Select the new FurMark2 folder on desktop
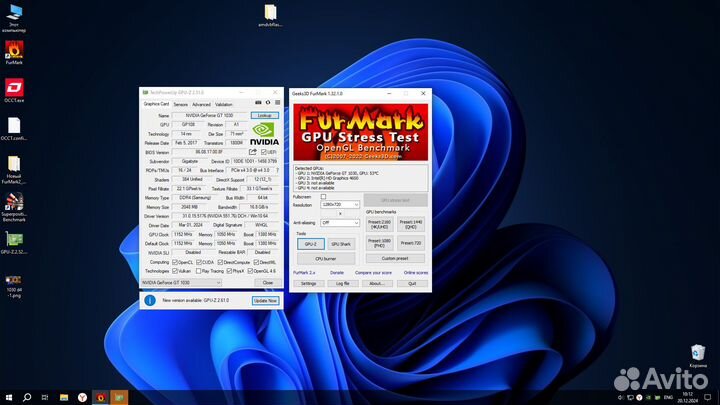Image resolution: width=720 pixels, height=405 pixels. point(14,170)
